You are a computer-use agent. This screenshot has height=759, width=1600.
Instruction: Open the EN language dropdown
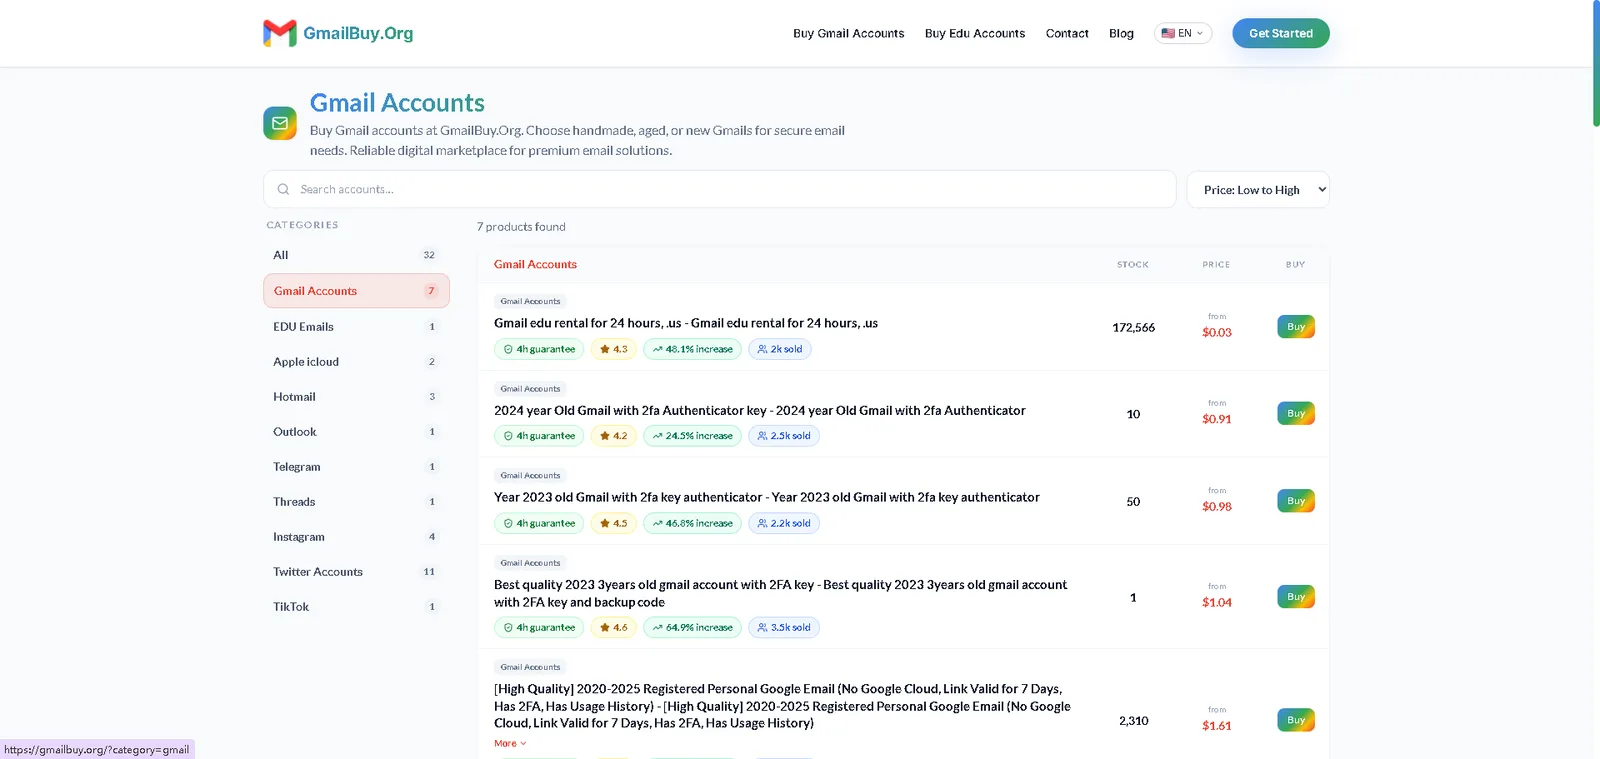coord(1183,33)
